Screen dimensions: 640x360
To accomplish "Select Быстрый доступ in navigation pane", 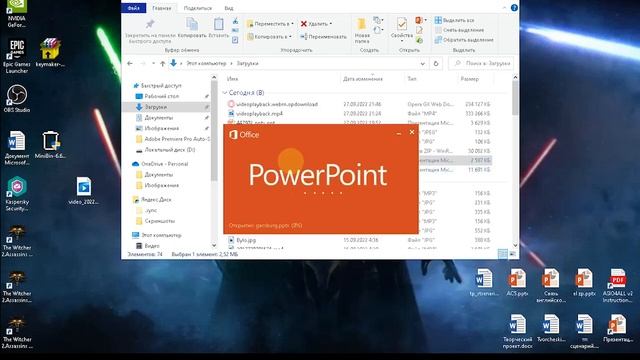I will coord(157,86).
